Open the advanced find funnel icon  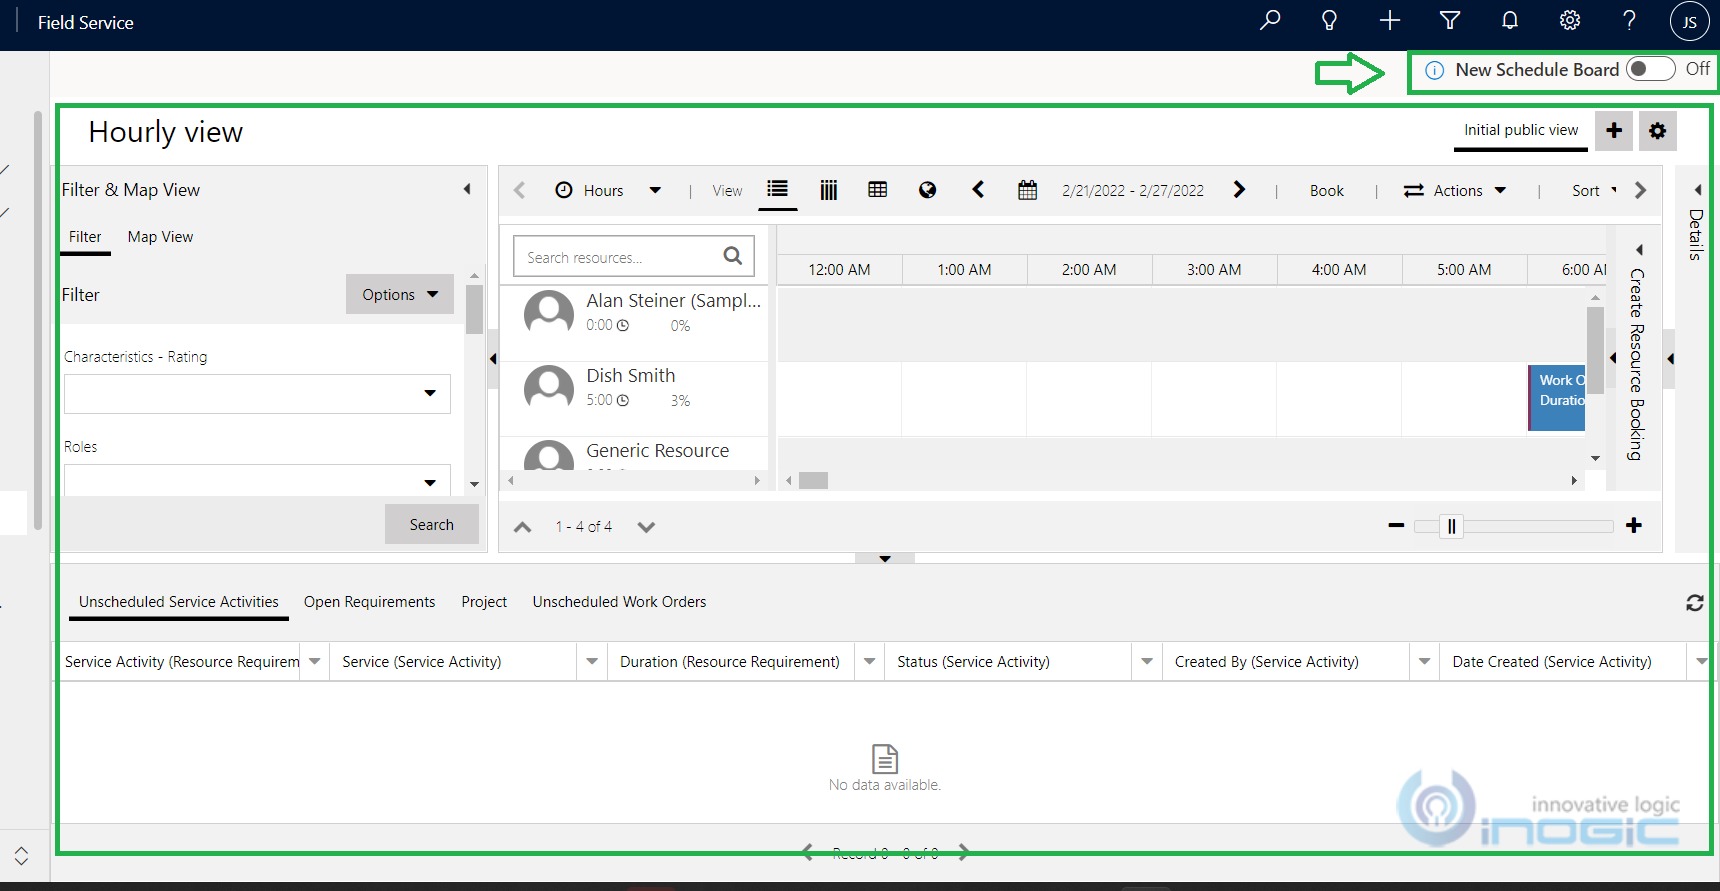pyautogui.click(x=1450, y=21)
